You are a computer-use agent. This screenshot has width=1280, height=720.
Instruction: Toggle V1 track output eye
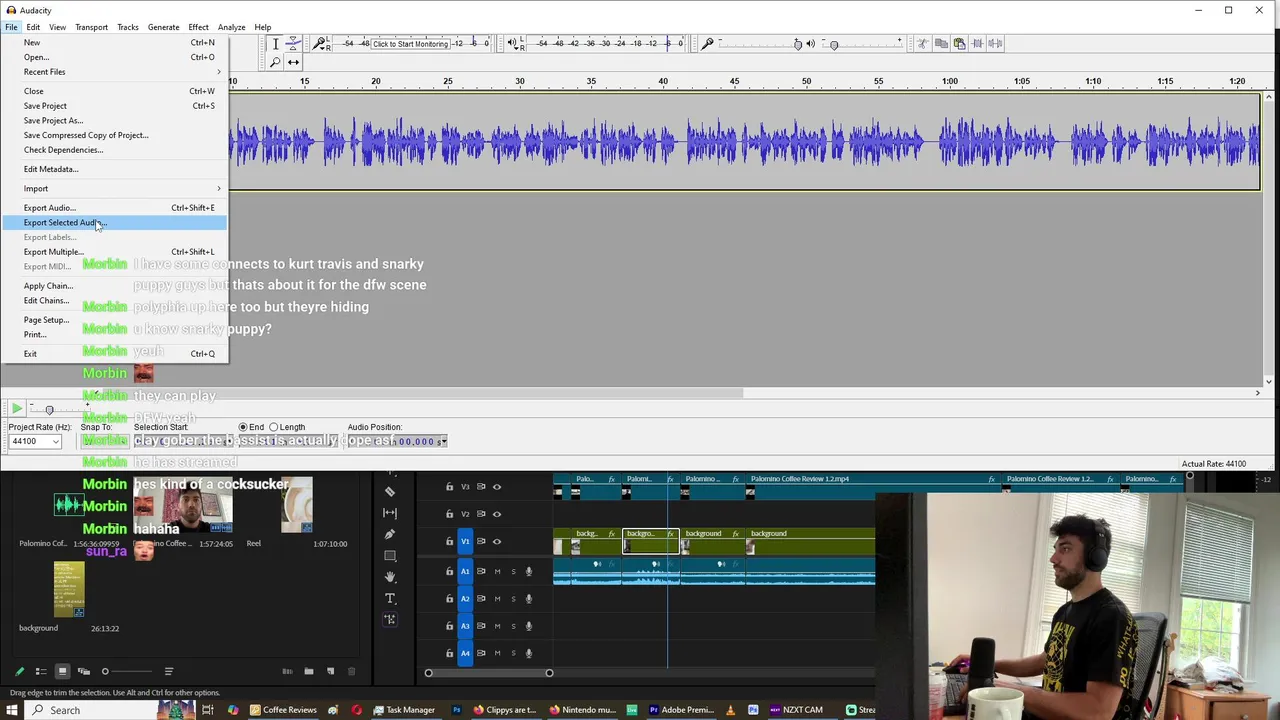point(496,541)
